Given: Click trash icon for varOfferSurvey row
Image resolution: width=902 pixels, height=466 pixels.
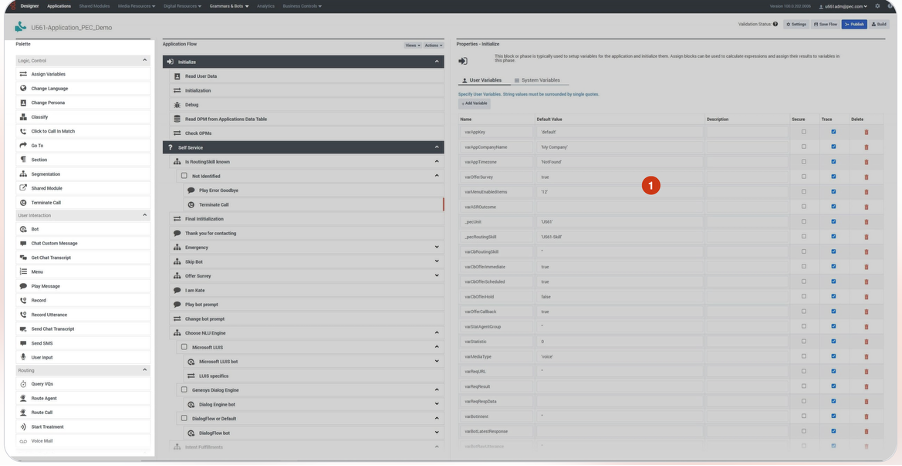Looking at the screenshot, I should coord(866,177).
